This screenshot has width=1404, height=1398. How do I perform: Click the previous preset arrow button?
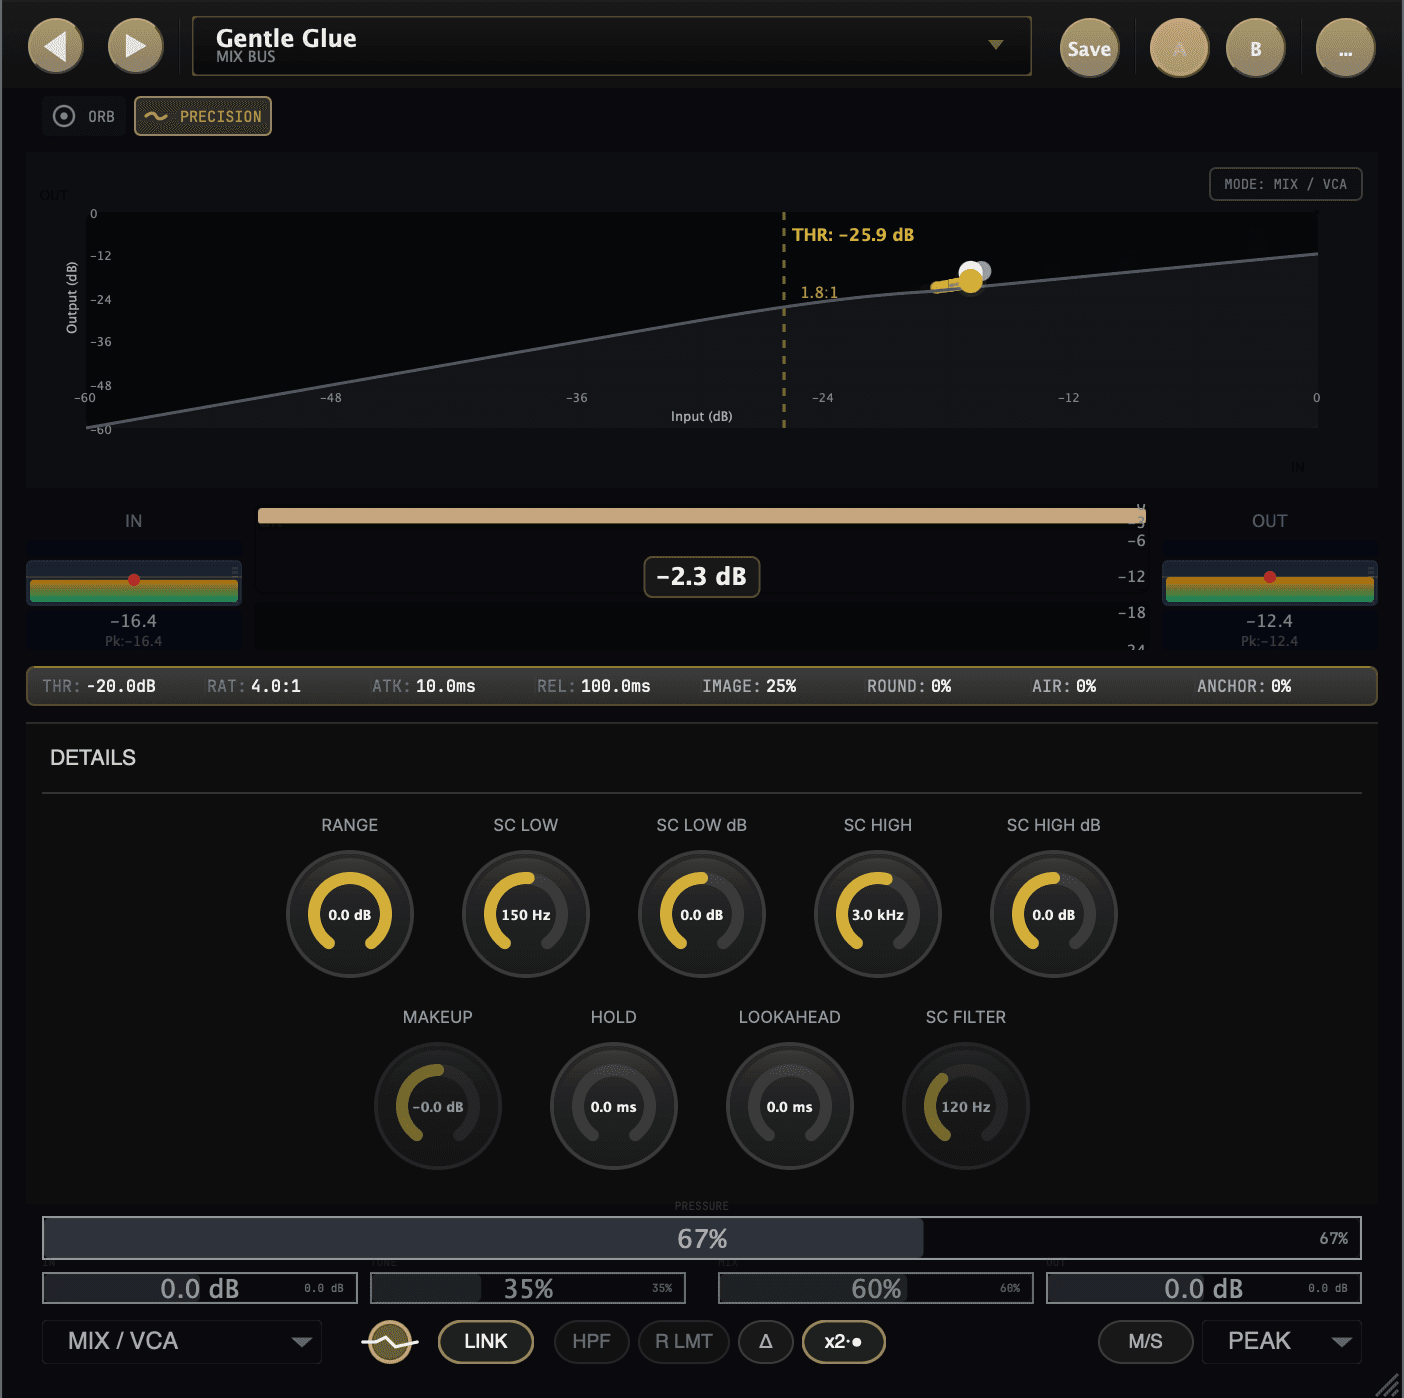click(x=56, y=46)
